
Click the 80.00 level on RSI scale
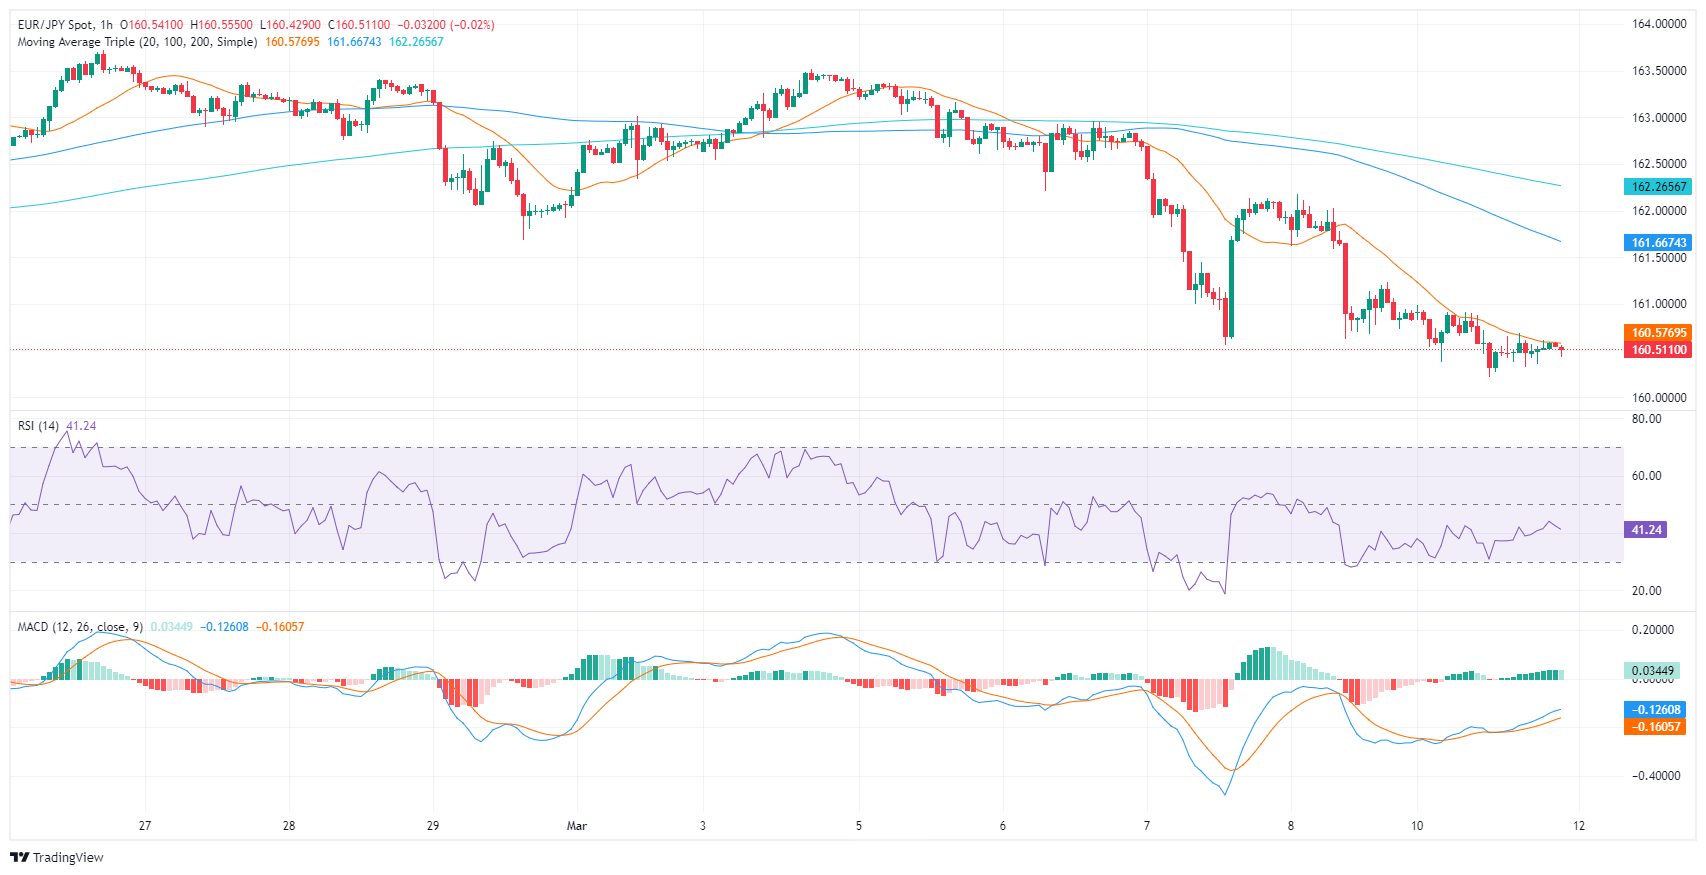1646,419
